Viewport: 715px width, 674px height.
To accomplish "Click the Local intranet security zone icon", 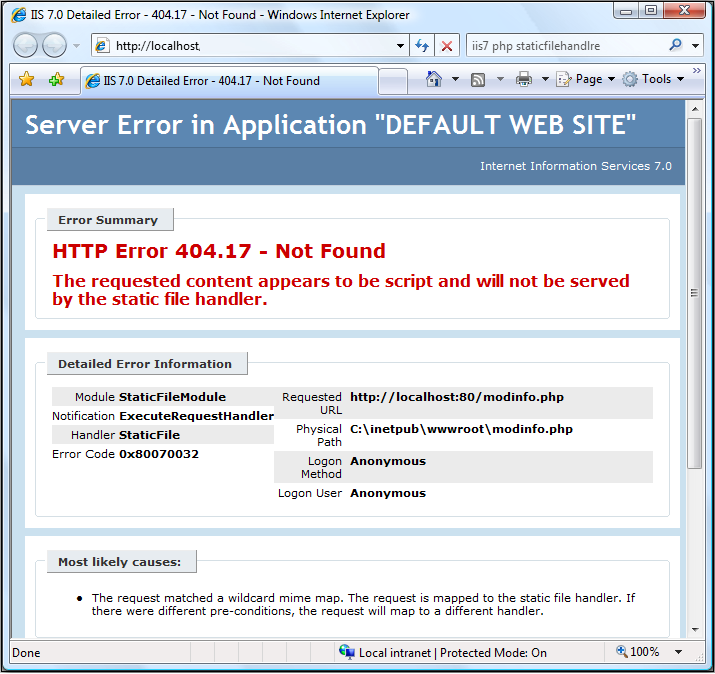I will (347, 652).
